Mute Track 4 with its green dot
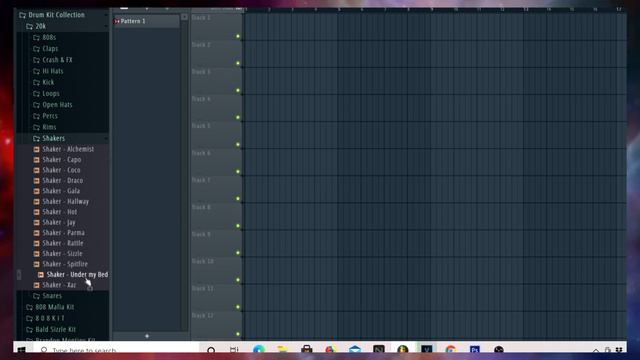 coord(238,118)
